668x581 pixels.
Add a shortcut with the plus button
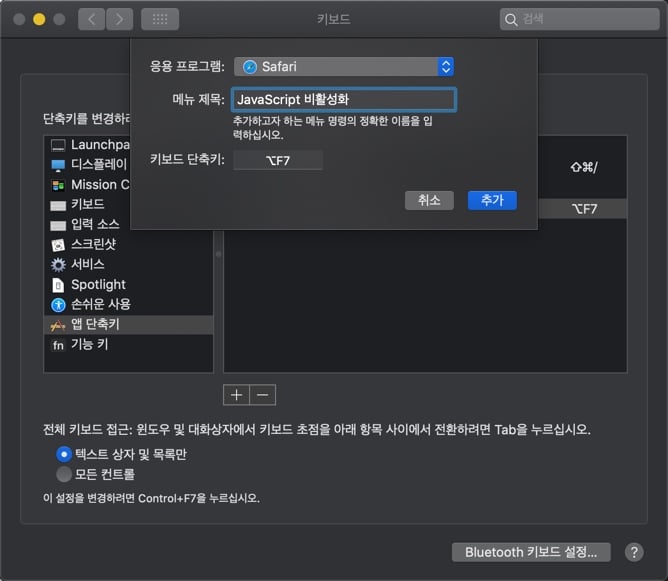pyautogui.click(x=236, y=395)
